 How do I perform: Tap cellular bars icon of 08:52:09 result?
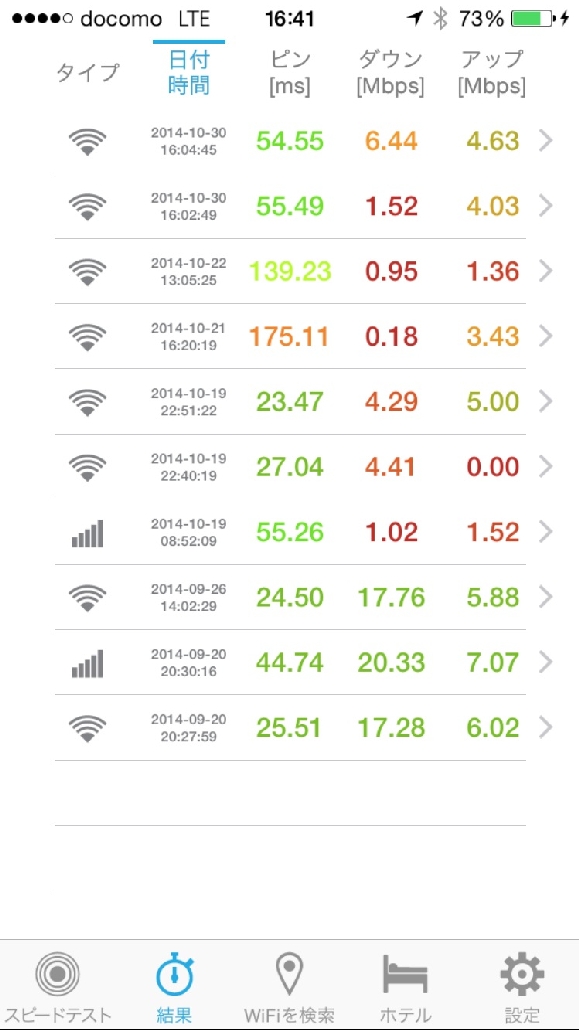[87, 533]
